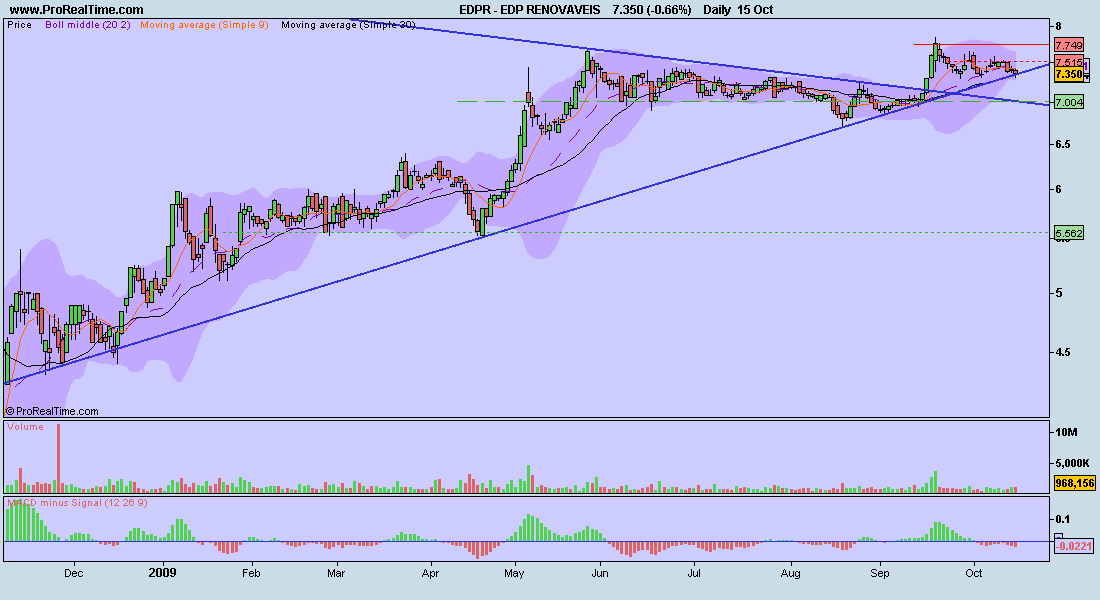Click the 5,000K volume axis label
Image resolution: width=1100 pixels, height=600 pixels.
(1073, 463)
